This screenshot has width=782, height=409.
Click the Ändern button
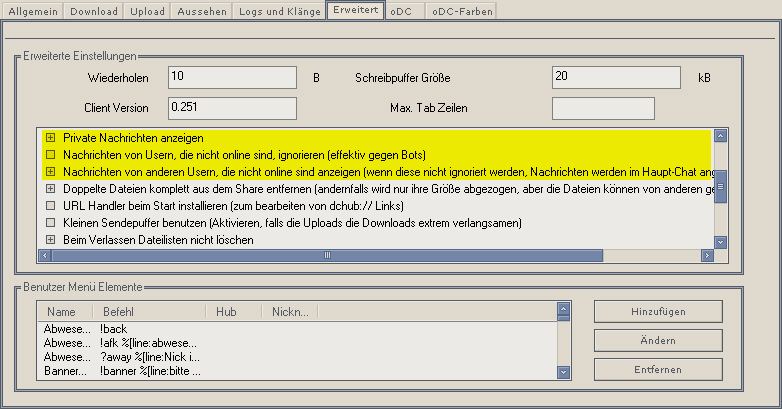pyautogui.click(x=658, y=341)
